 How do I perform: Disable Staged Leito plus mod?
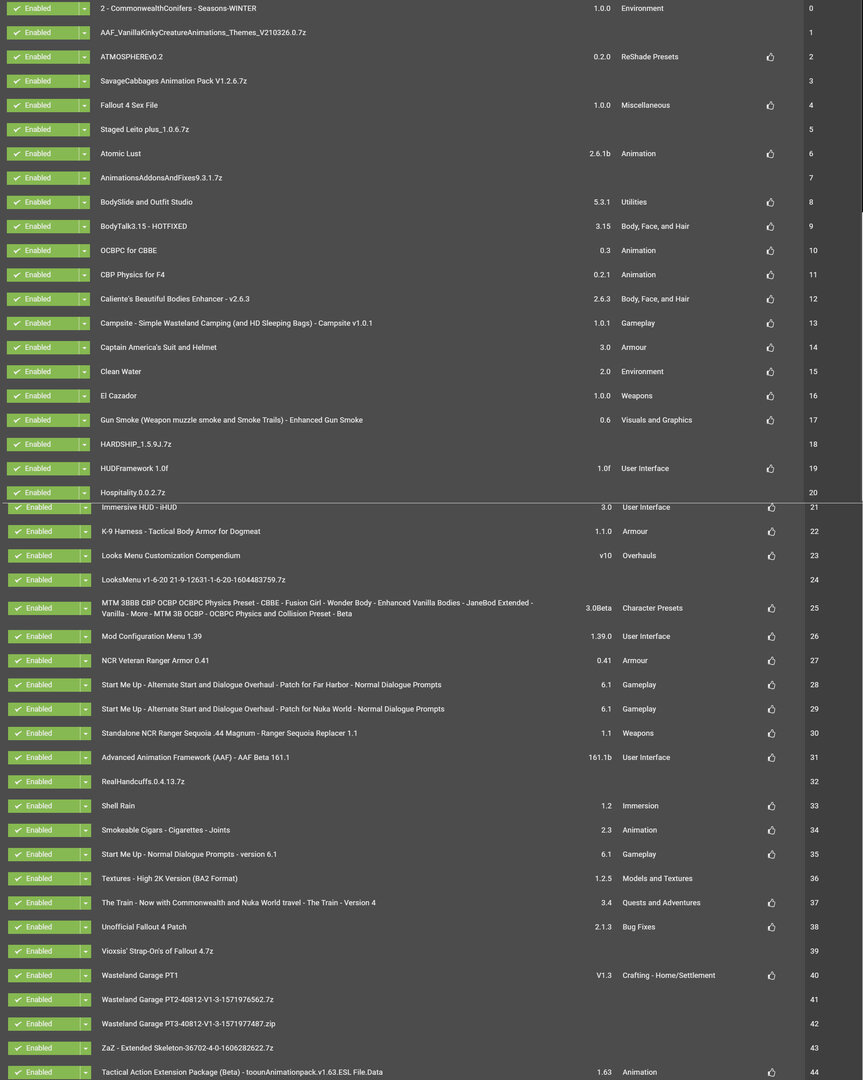[x=43, y=129]
